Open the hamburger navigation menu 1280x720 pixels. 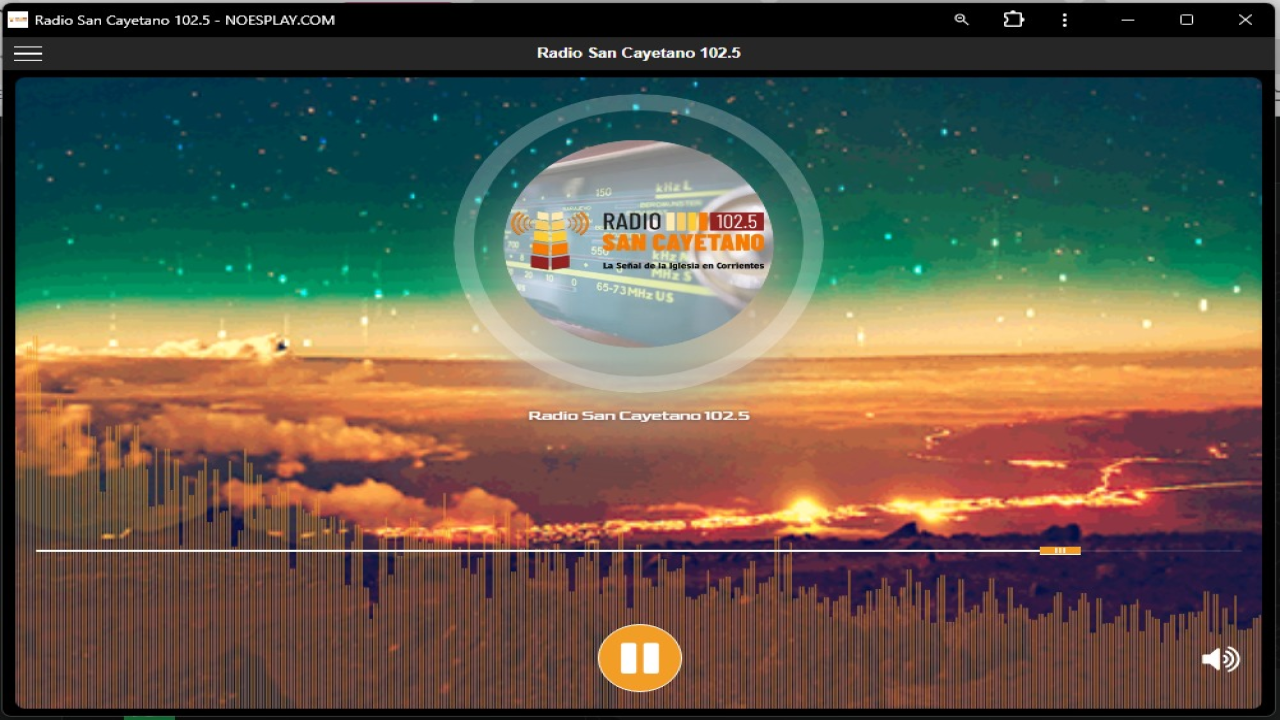click(28, 54)
